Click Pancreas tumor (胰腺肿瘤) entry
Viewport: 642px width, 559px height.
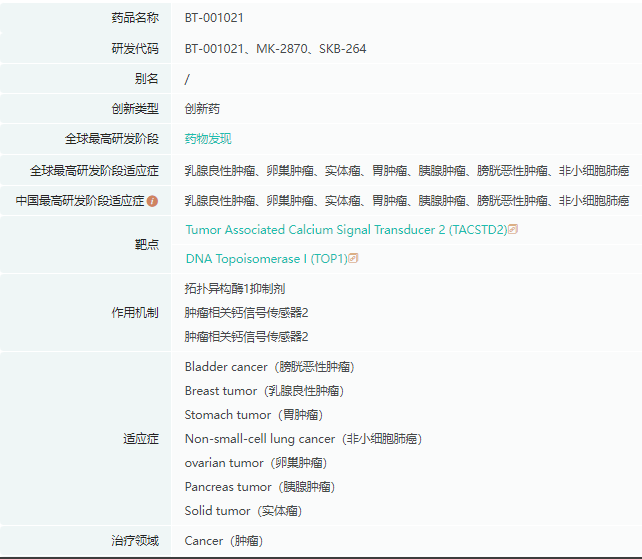260,487
